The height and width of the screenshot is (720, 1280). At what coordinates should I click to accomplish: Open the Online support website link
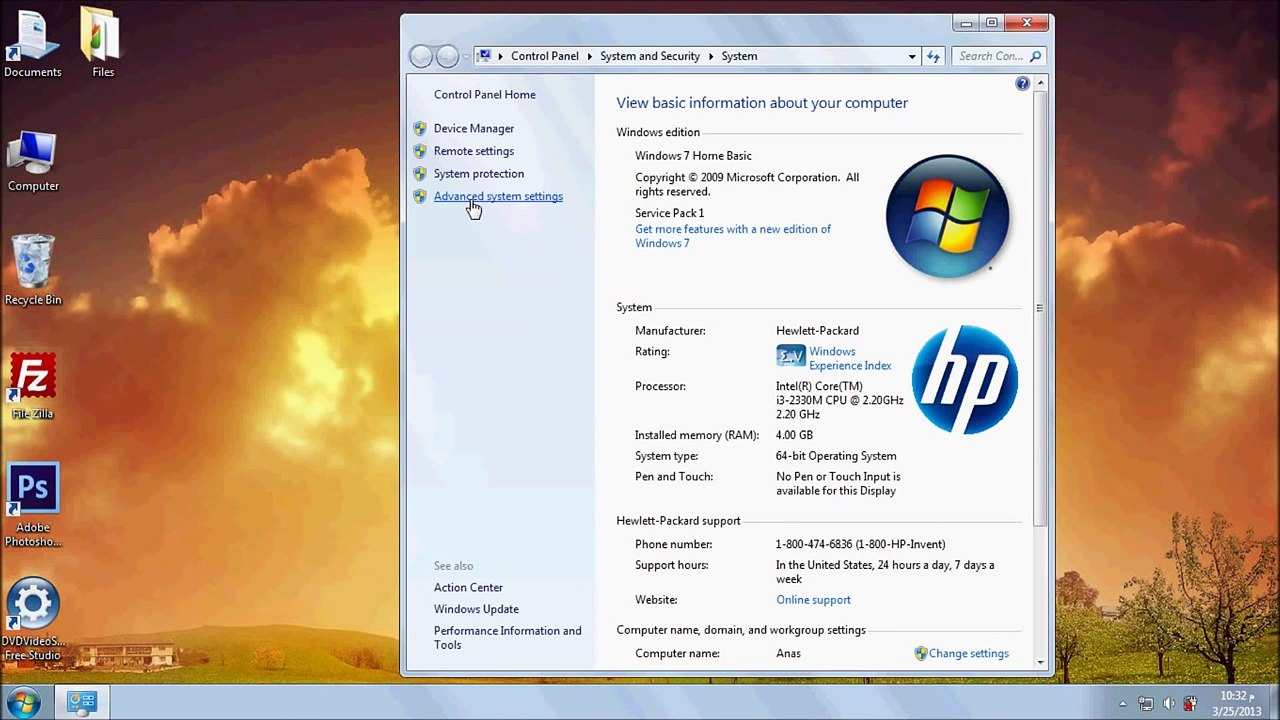[x=813, y=600]
